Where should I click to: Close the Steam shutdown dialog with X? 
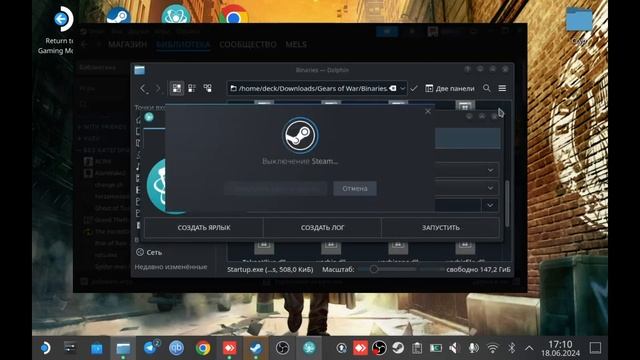point(428,111)
